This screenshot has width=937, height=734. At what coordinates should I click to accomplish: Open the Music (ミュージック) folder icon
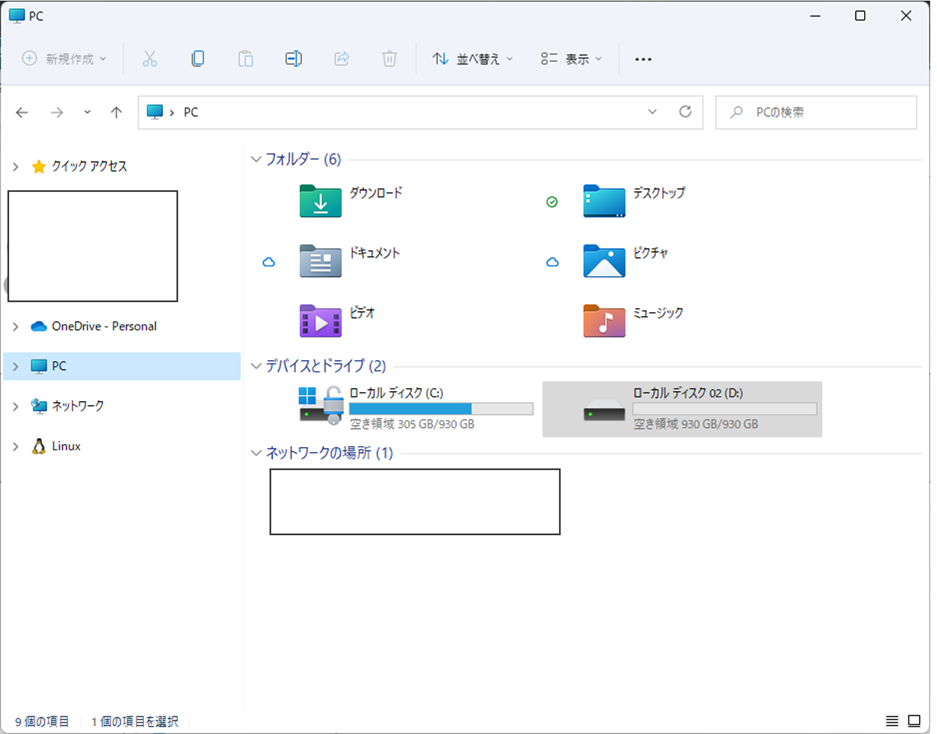[604, 321]
